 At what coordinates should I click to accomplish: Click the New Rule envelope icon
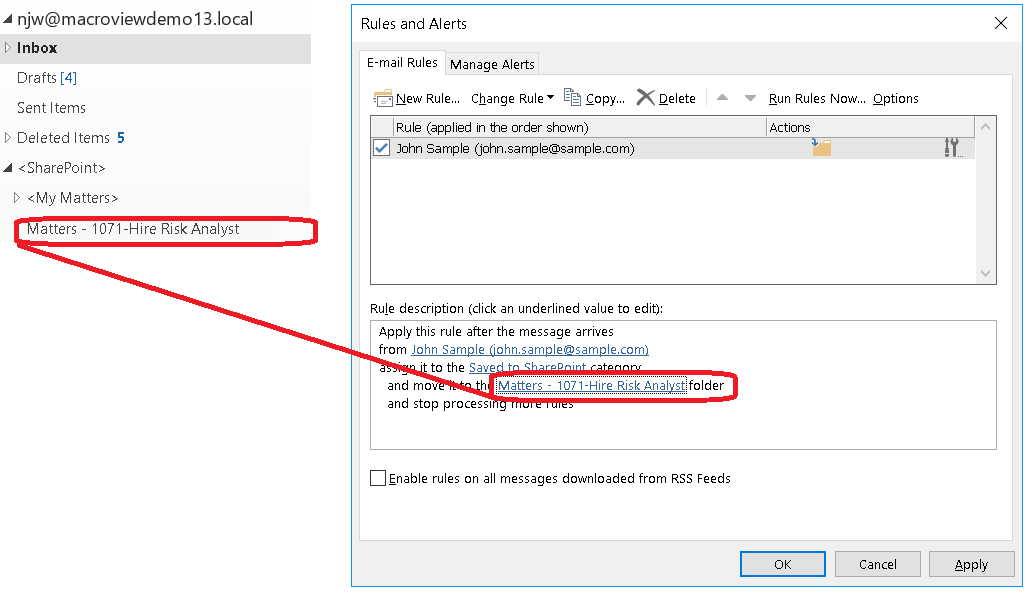(383, 98)
